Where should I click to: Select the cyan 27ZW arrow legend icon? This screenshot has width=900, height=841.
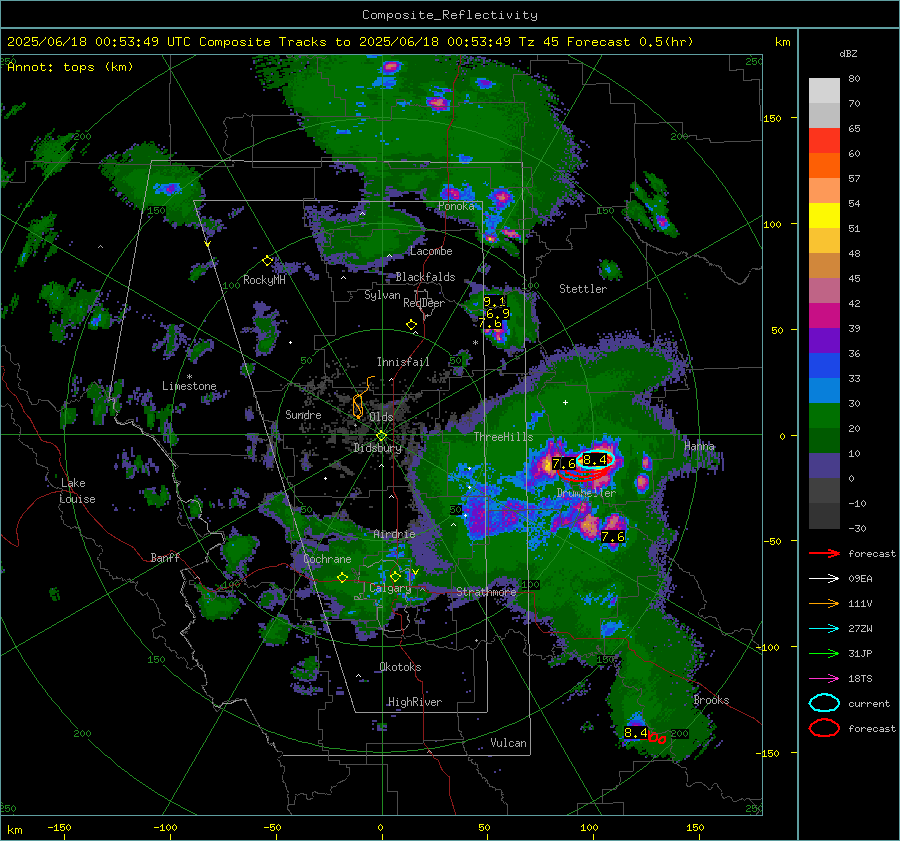coord(824,629)
